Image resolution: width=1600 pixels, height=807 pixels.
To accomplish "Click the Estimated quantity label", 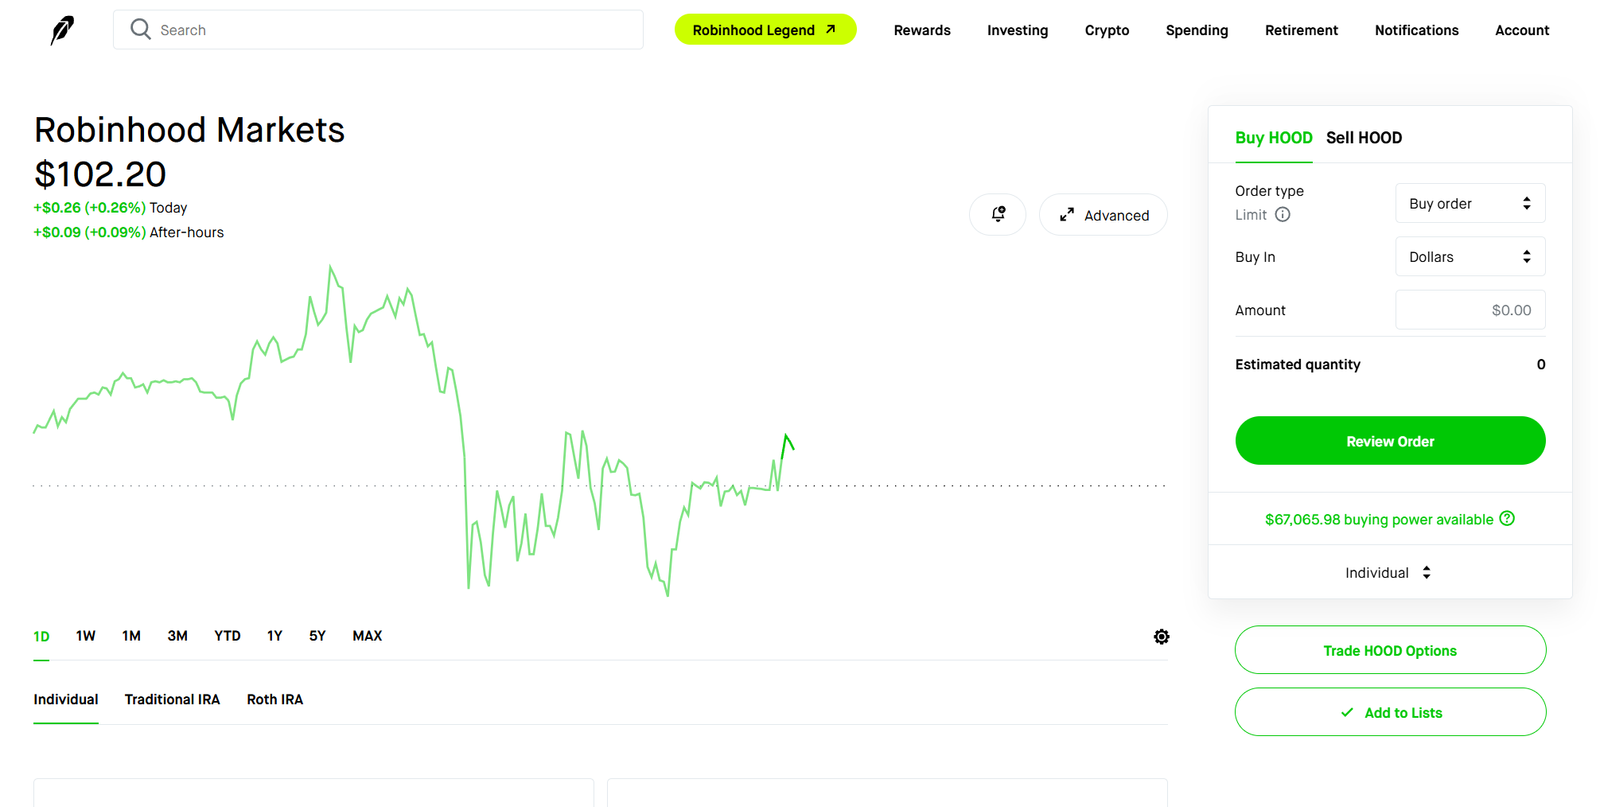I will coord(1297,364).
